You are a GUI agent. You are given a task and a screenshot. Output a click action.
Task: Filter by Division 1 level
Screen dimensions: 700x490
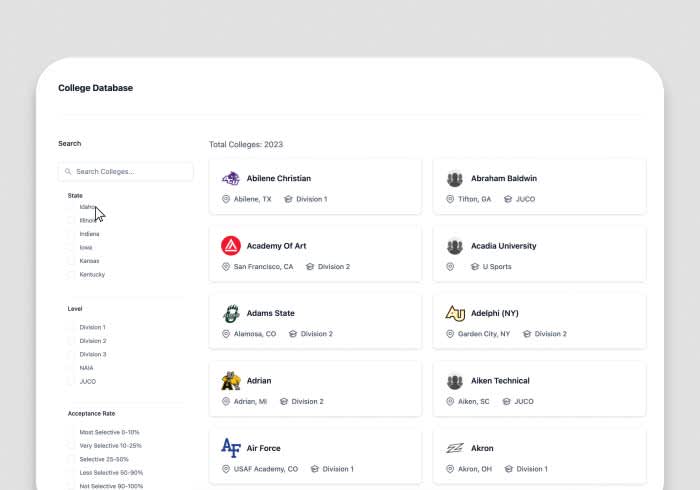(x=71, y=327)
